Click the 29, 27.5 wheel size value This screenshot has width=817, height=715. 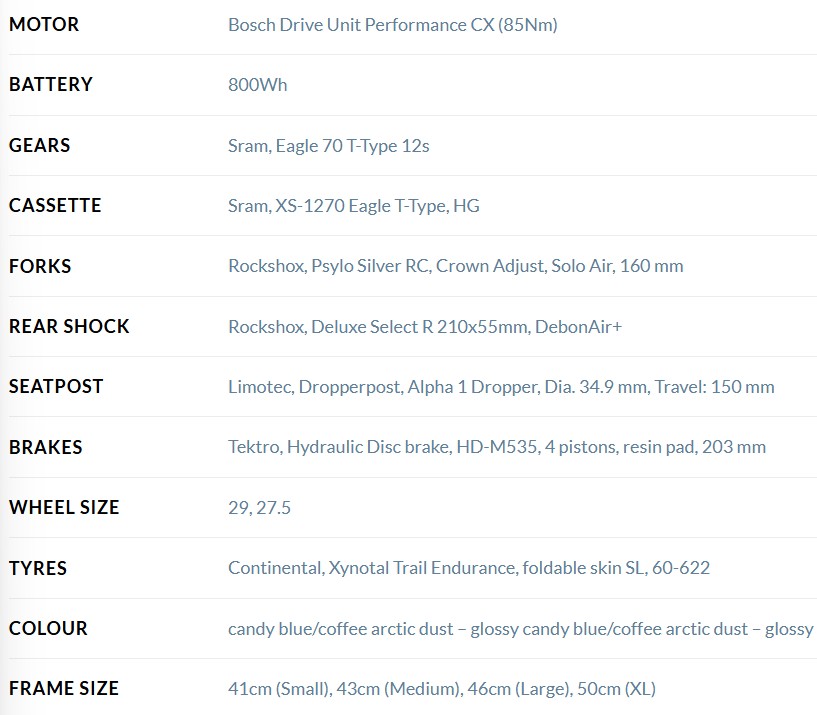click(x=259, y=508)
